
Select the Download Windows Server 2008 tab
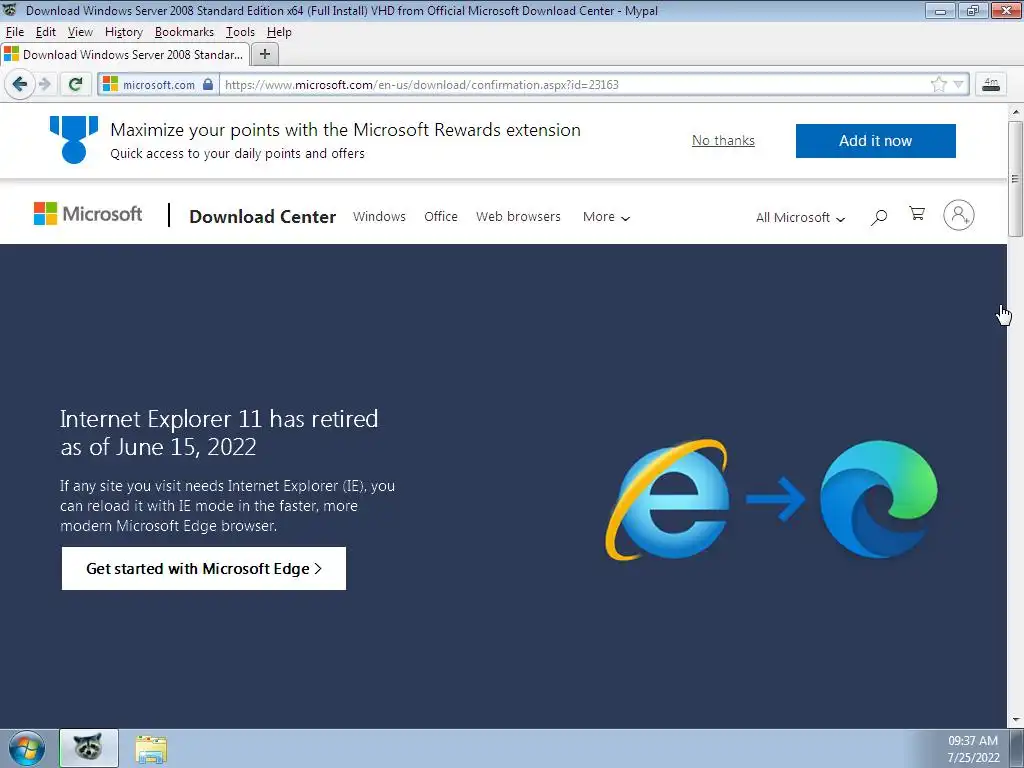click(x=125, y=54)
